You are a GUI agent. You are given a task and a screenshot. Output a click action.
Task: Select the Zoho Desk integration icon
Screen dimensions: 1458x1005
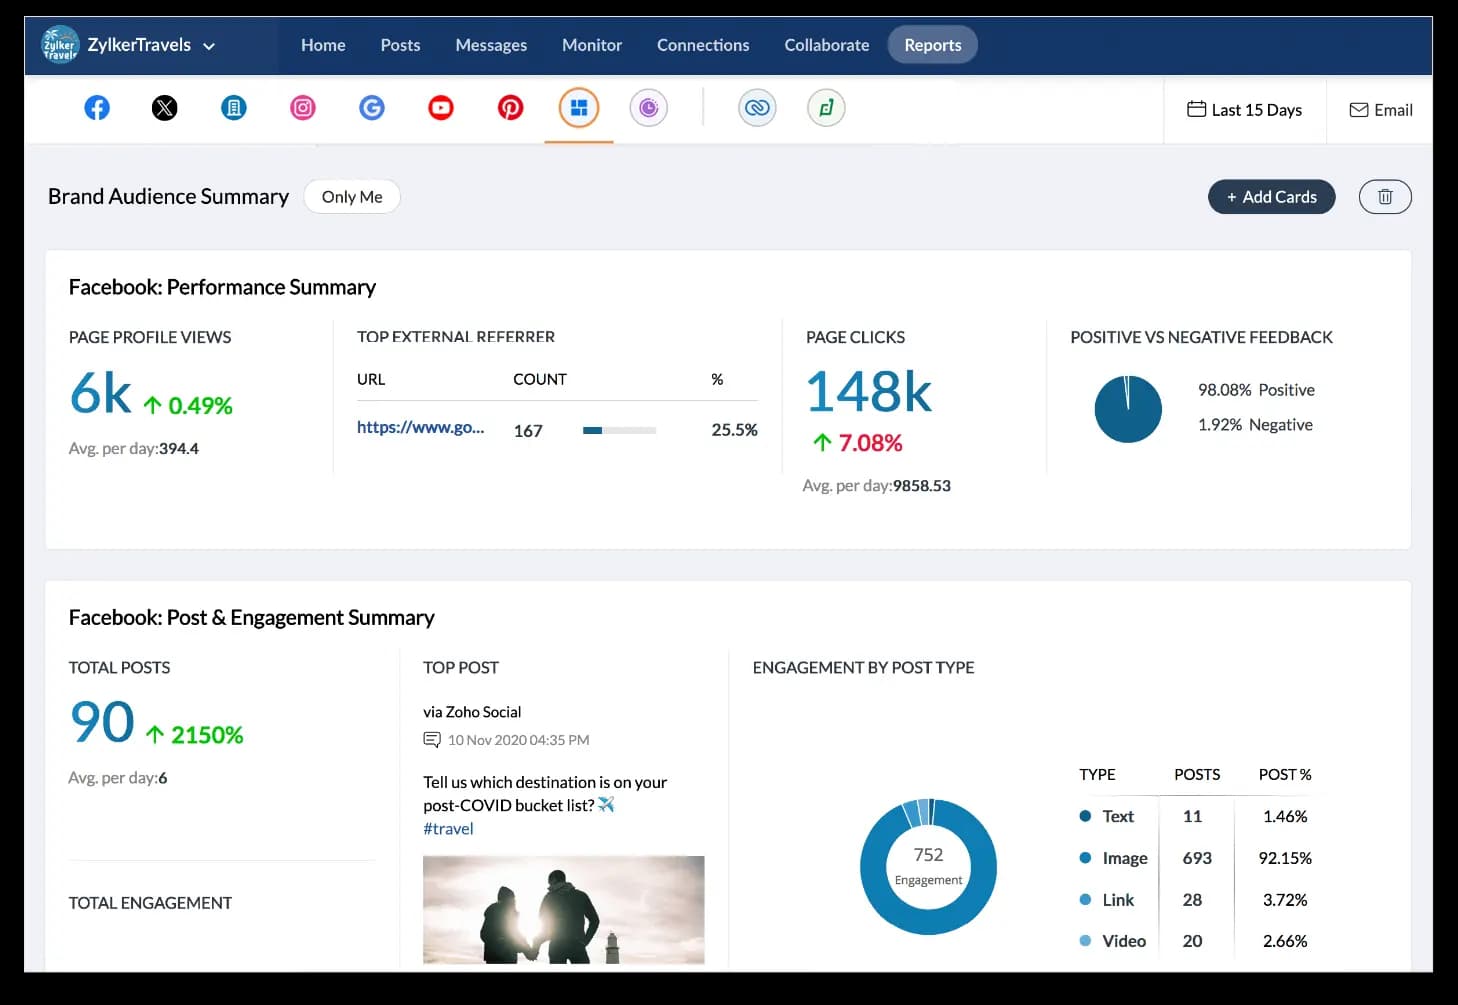(826, 107)
